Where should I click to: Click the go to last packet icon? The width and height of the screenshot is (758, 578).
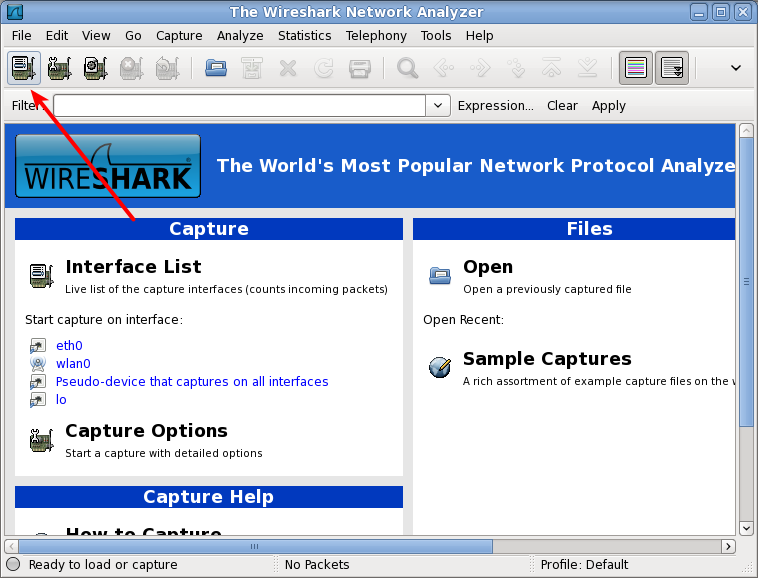pyautogui.click(x=588, y=68)
